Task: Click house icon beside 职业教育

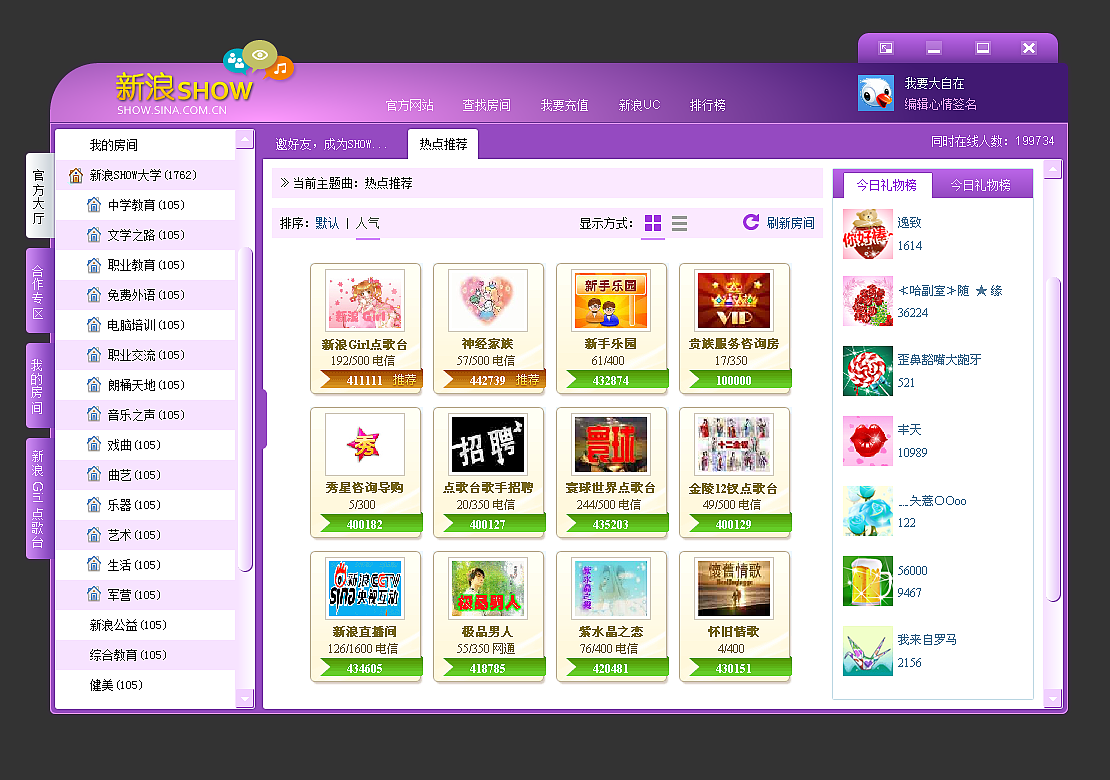Action: [93, 265]
